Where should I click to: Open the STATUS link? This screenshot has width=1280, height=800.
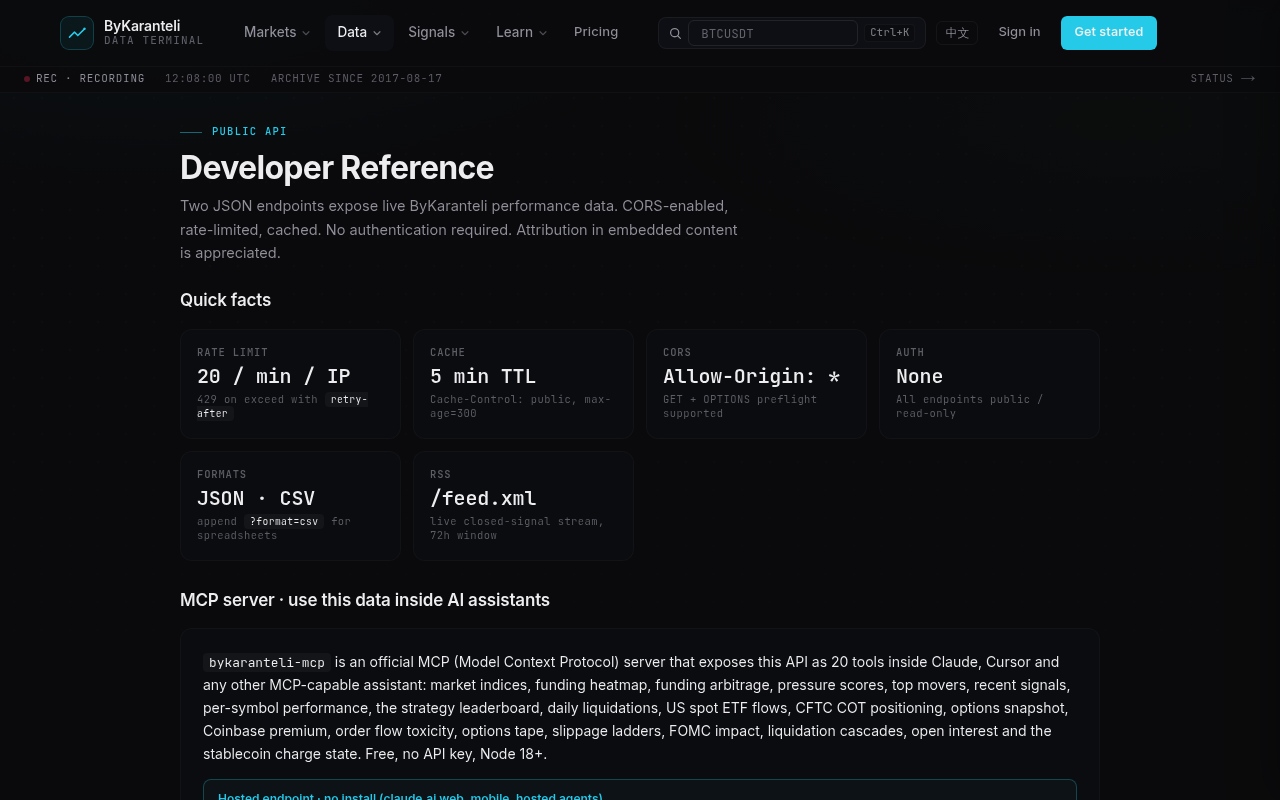[1222, 78]
